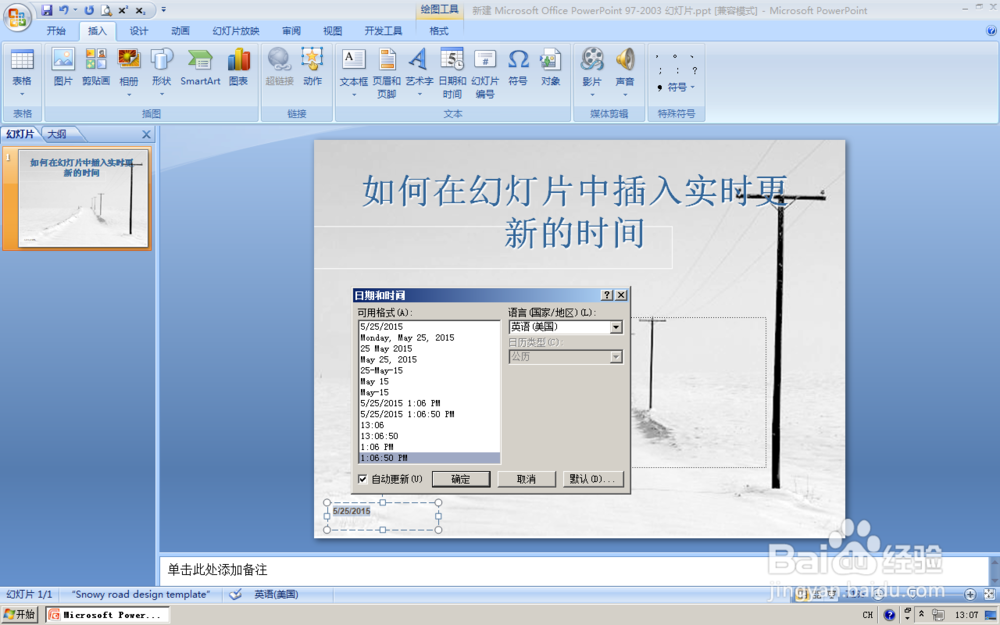1000x625 pixels.
Task: Switch to the 幻灯片放映 ribbon tab
Action: (236, 31)
